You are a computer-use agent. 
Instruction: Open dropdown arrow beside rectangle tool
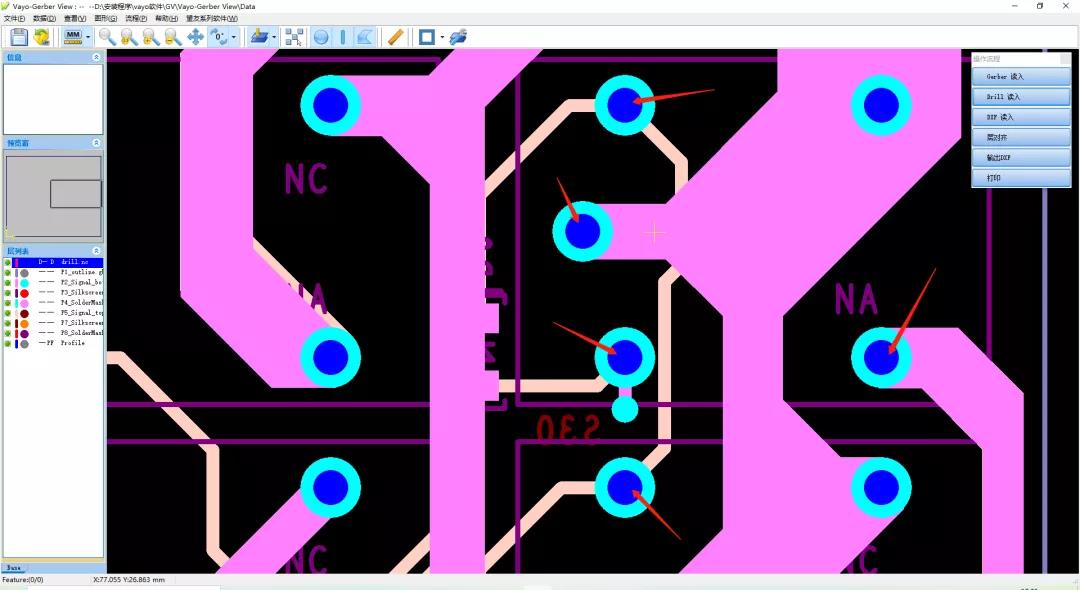pyautogui.click(x=441, y=37)
